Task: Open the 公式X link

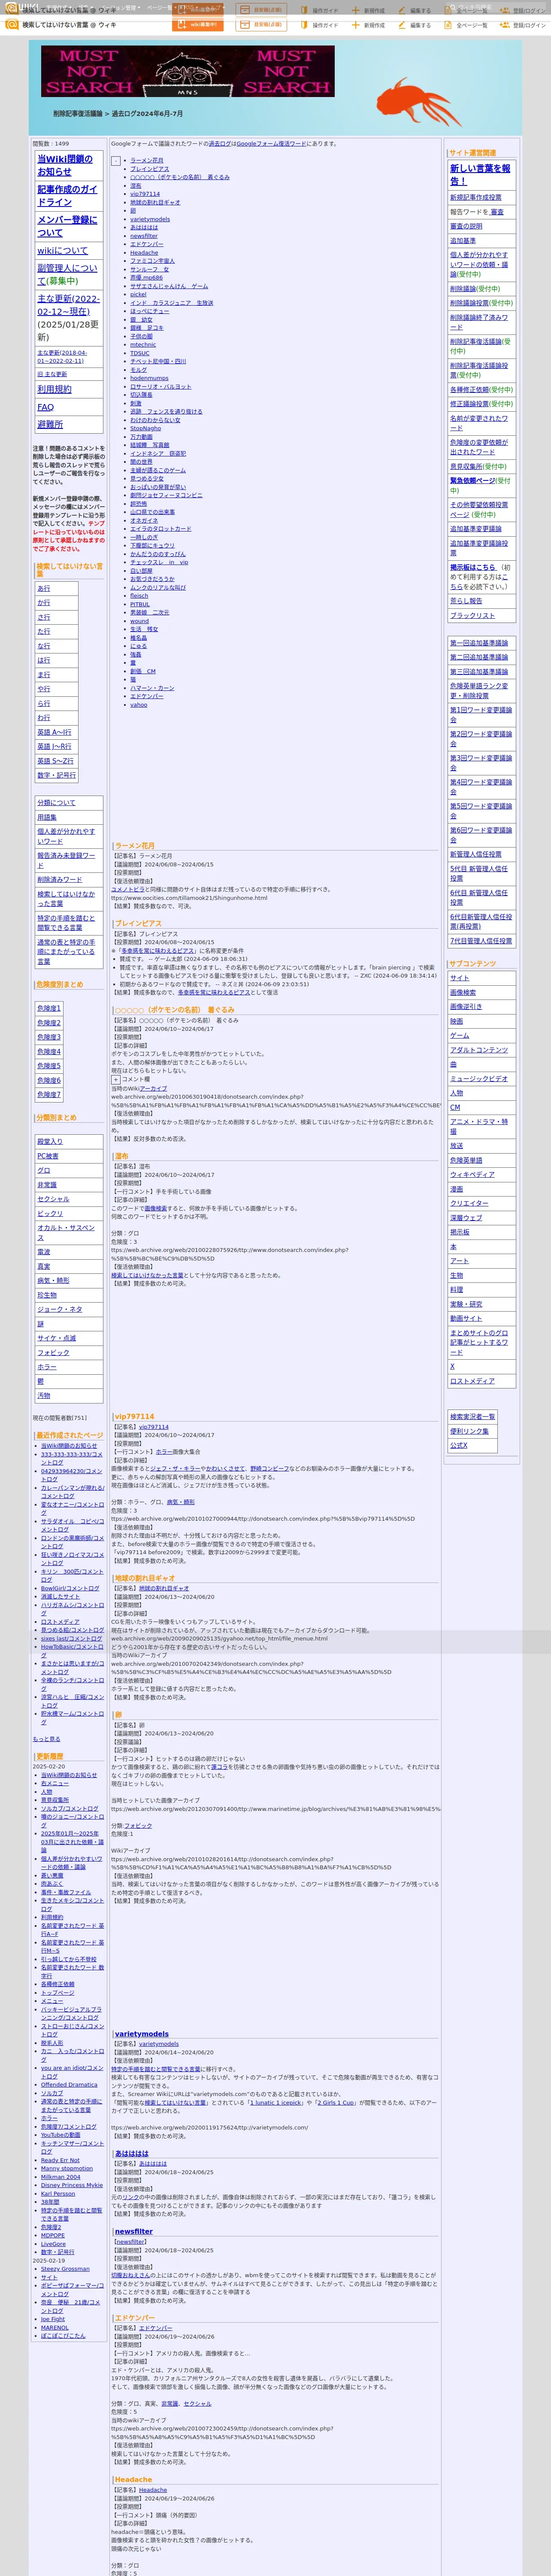Action: click(x=459, y=1445)
